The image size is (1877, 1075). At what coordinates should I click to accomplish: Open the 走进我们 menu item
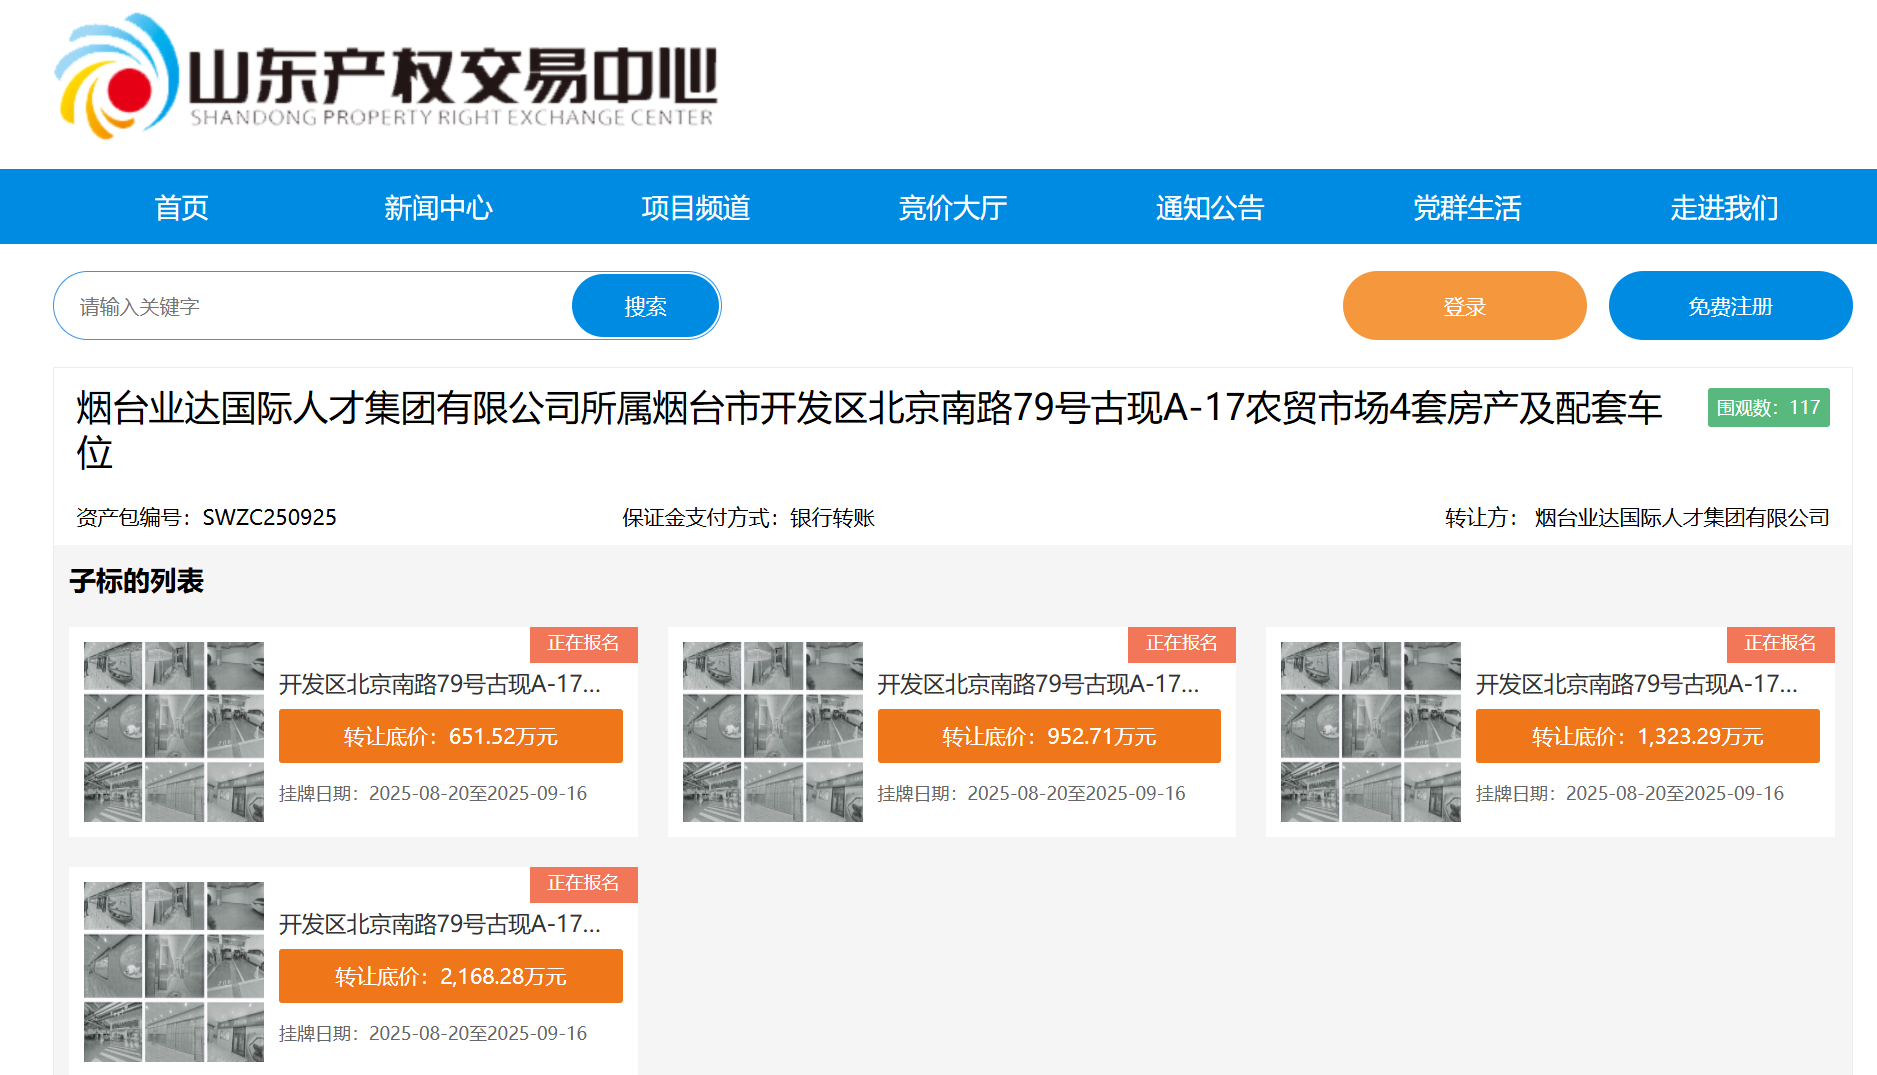[x=1724, y=207]
